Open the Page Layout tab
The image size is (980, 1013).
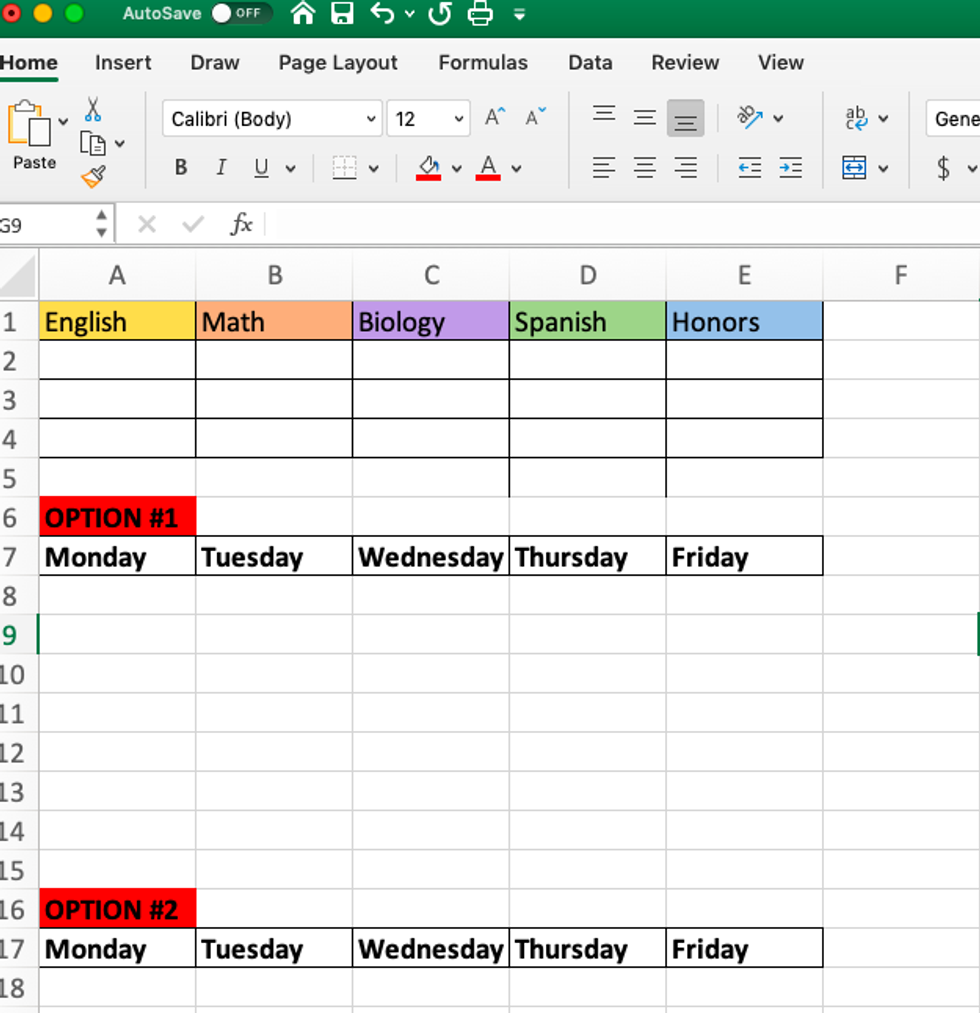tap(338, 62)
